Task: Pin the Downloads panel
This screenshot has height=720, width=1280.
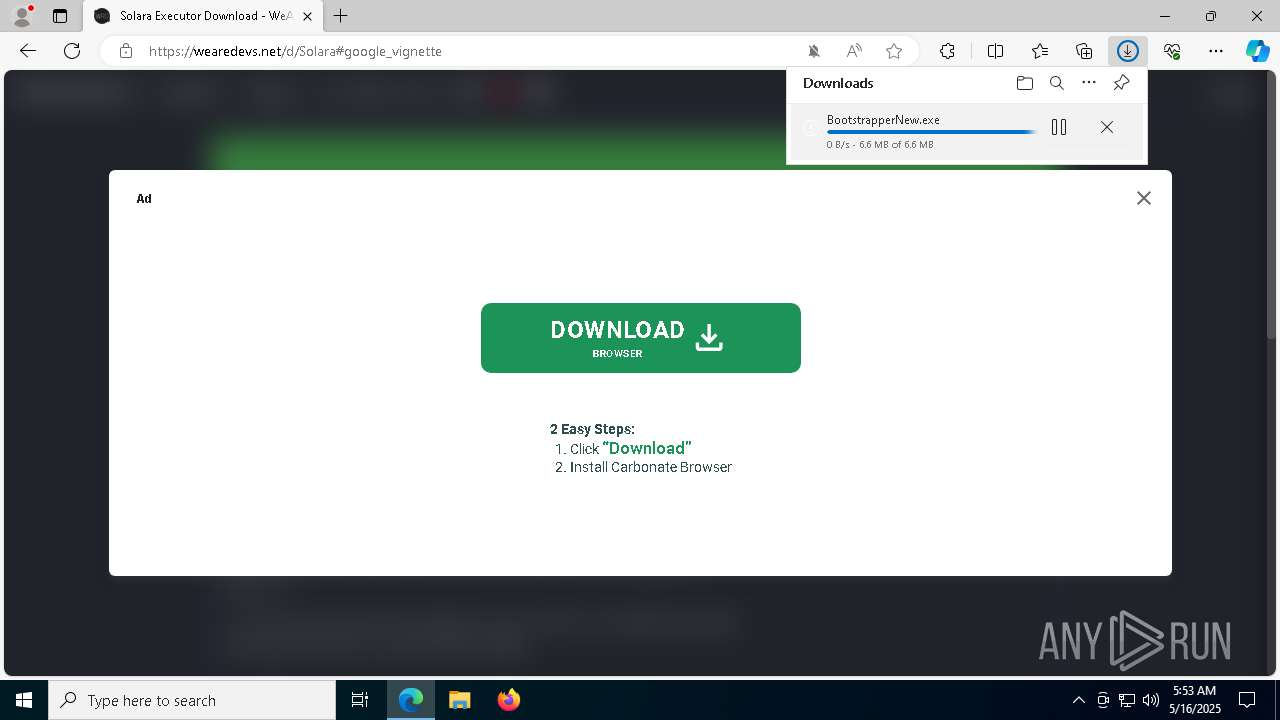Action: (1121, 83)
